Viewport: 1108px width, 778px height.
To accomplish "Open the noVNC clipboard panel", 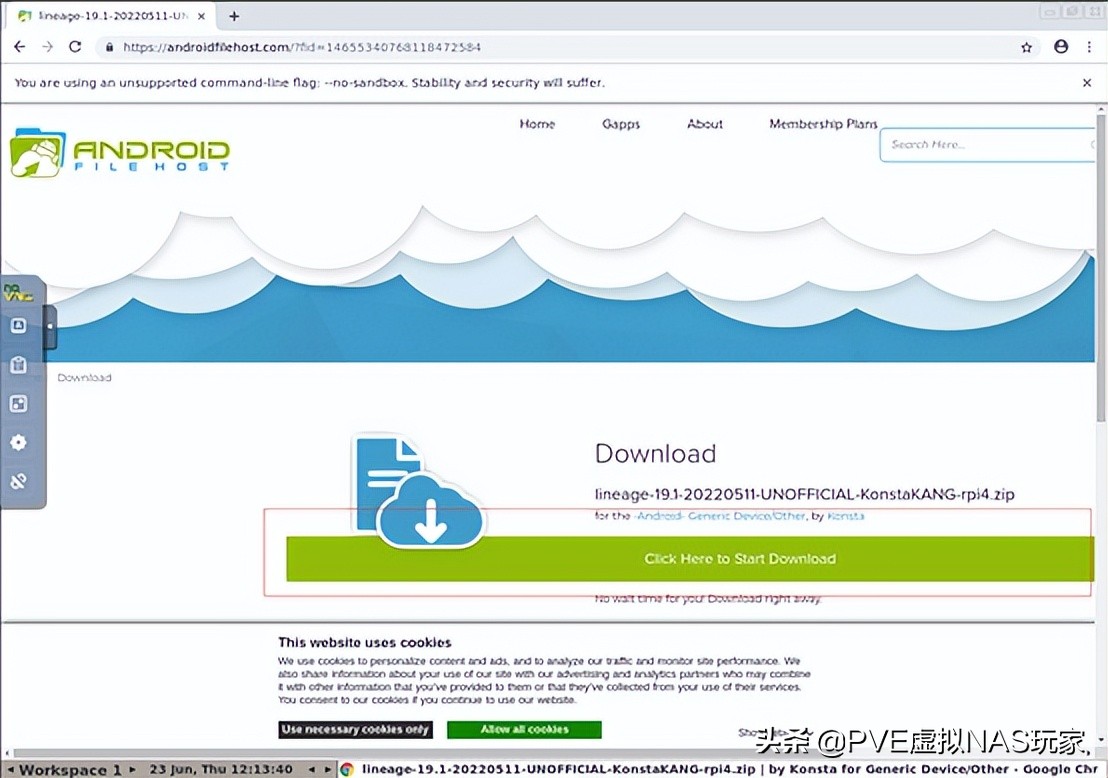I will pyautogui.click(x=18, y=365).
